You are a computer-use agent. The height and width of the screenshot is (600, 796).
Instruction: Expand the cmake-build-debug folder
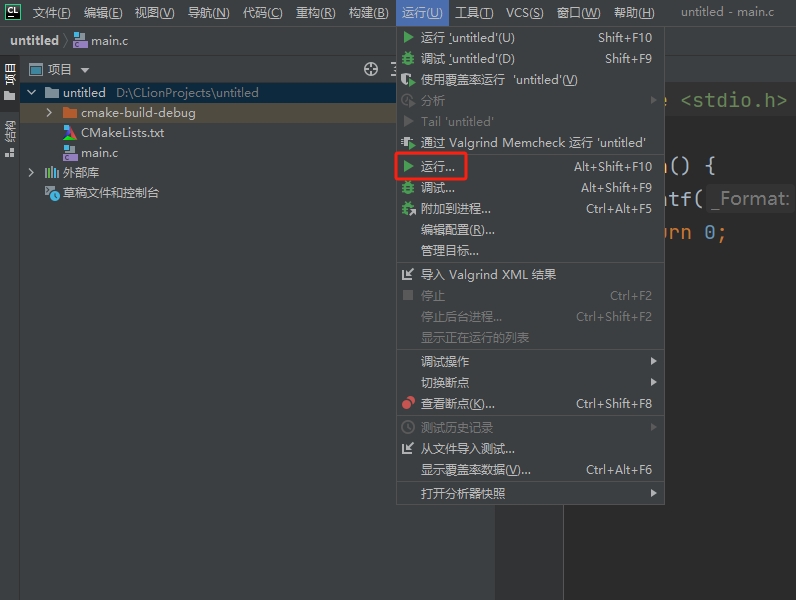(49, 113)
